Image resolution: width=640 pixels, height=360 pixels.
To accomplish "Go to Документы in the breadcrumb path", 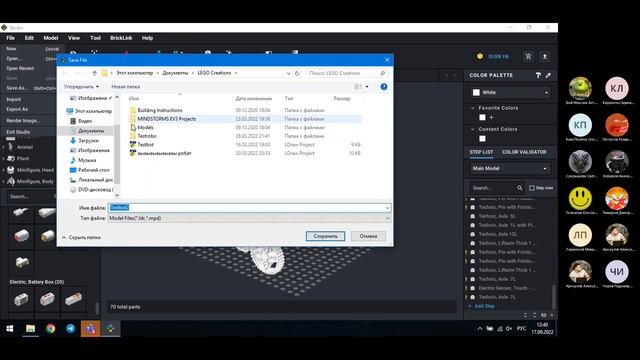I will click(x=175, y=73).
